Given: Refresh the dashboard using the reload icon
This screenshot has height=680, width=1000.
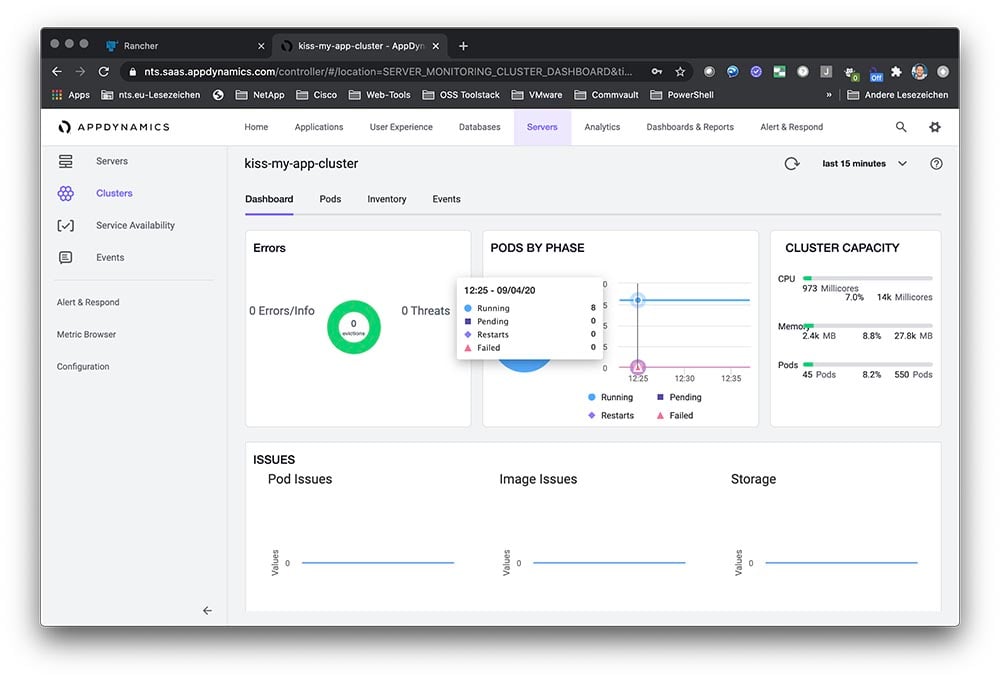Looking at the screenshot, I should (x=792, y=164).
